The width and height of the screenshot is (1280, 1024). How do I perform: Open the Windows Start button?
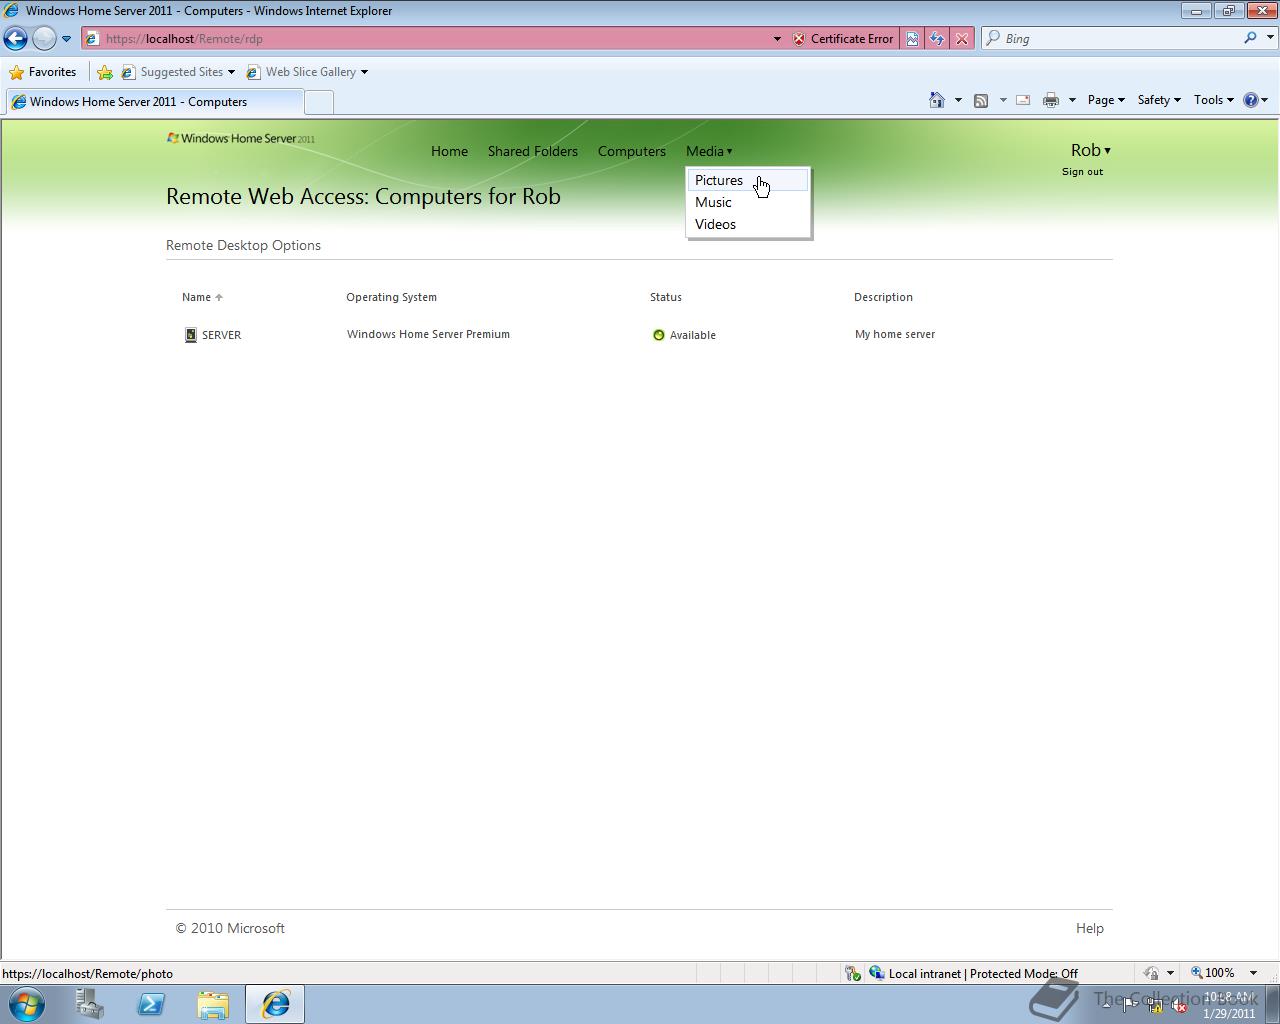[26, 1004]
